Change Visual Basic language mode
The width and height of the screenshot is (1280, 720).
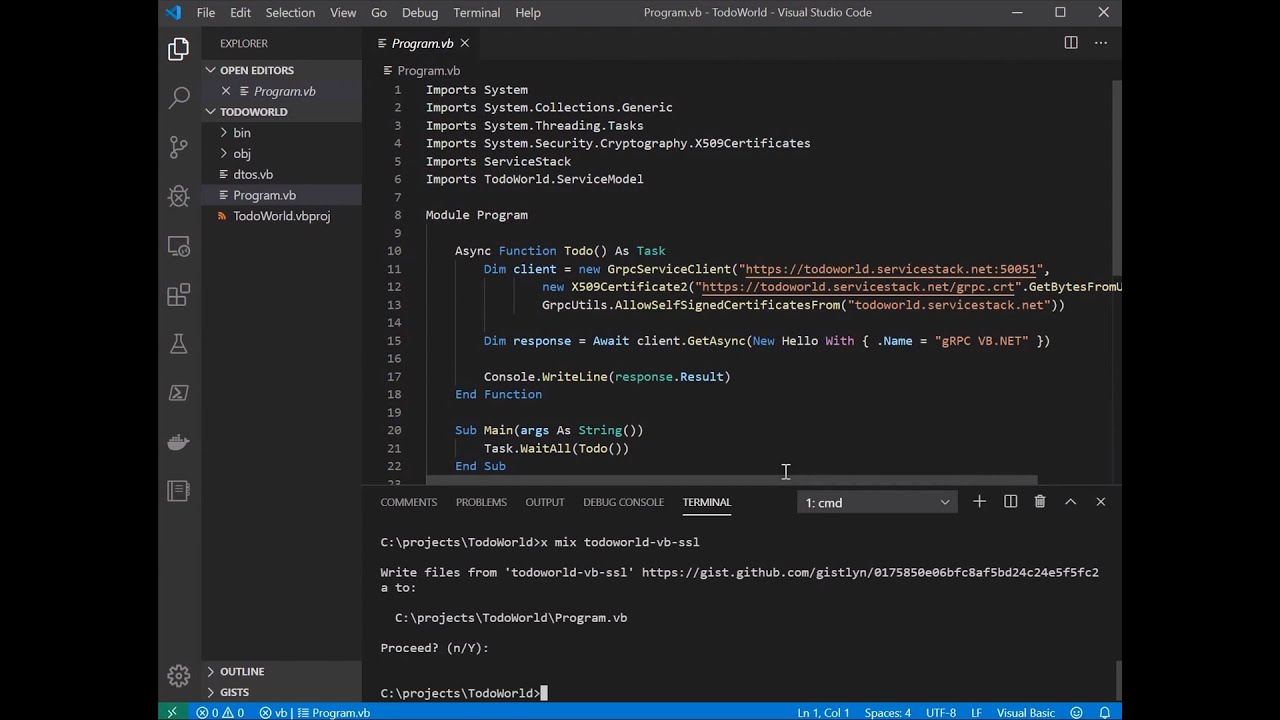click(1026, 712)
